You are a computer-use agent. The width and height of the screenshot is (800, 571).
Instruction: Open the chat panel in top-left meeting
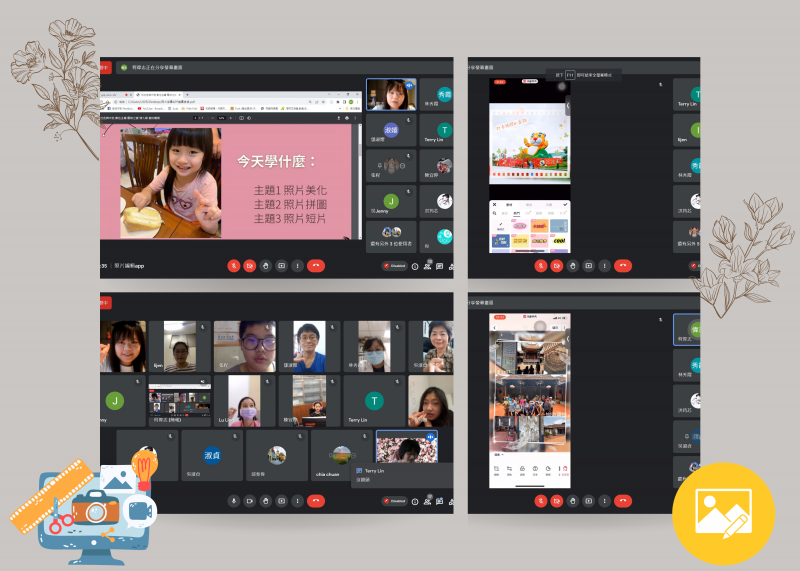[439, 266]
